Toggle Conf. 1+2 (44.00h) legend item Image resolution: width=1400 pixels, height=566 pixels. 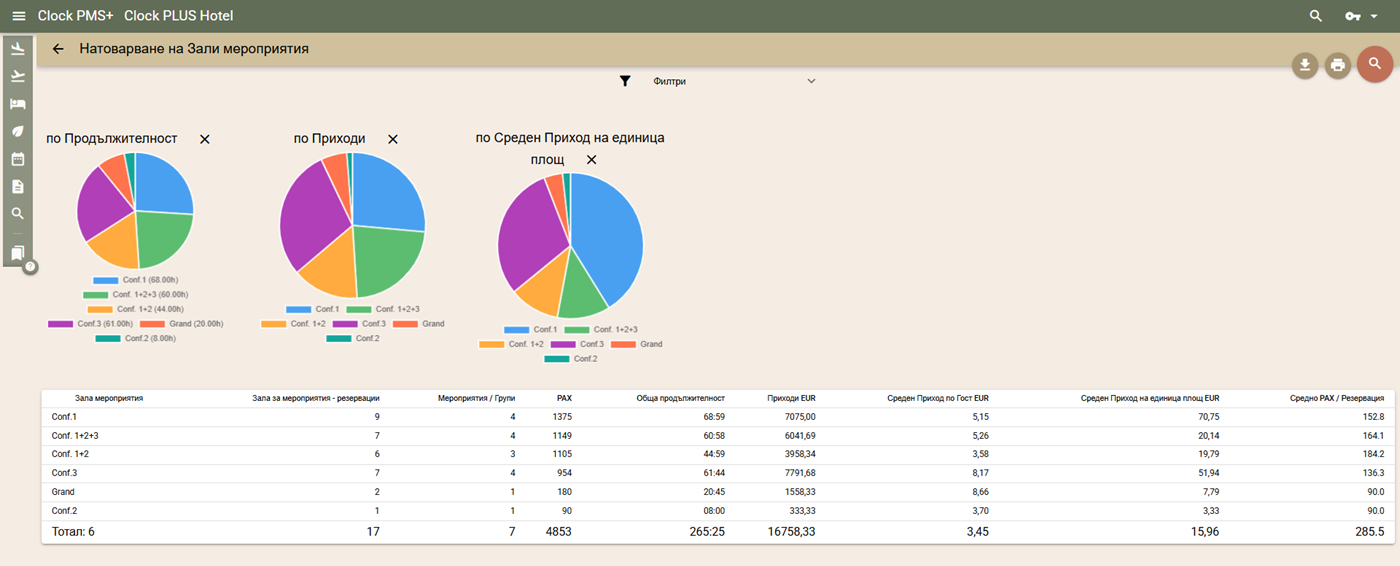pyautogui.click(x=135, y=310)
